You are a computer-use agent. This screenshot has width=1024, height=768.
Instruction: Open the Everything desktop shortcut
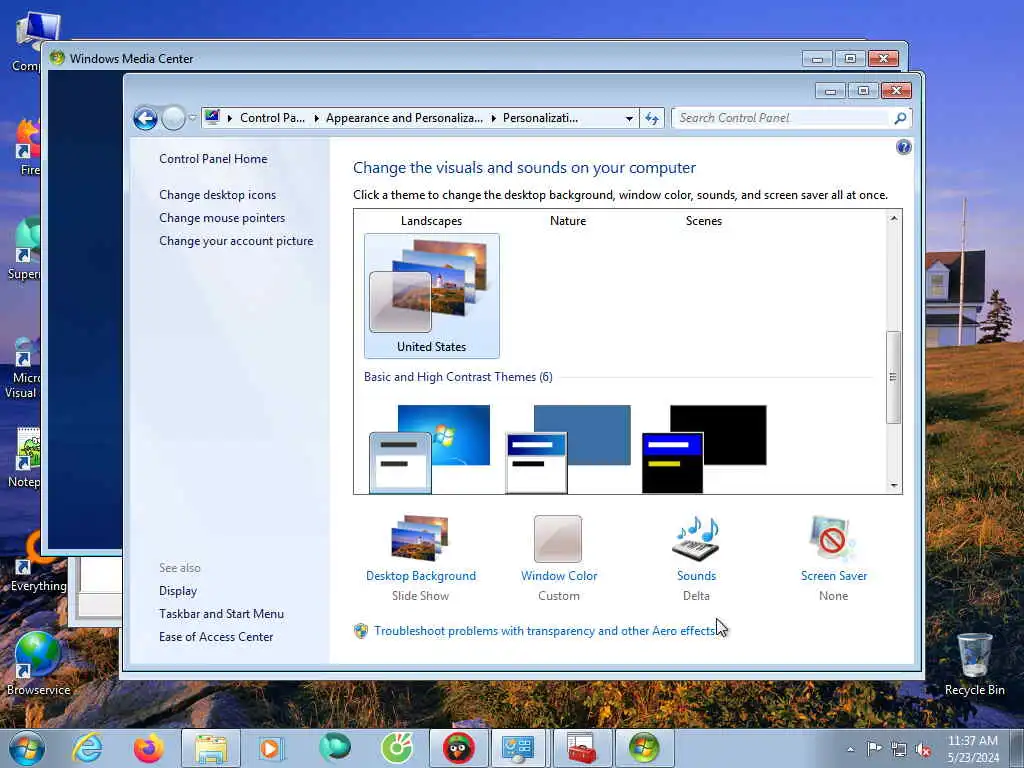click(38, 562)
